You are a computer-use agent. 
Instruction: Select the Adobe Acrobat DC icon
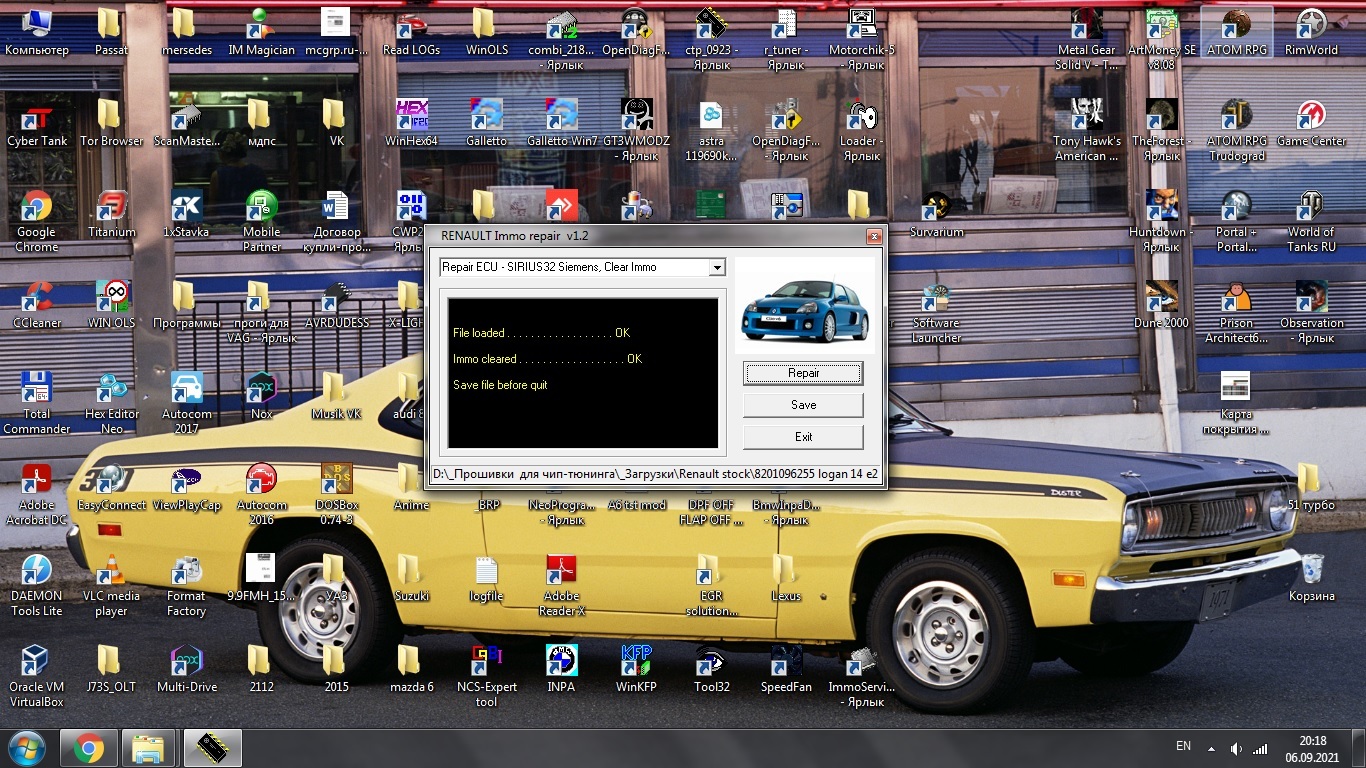click(37, 494)
